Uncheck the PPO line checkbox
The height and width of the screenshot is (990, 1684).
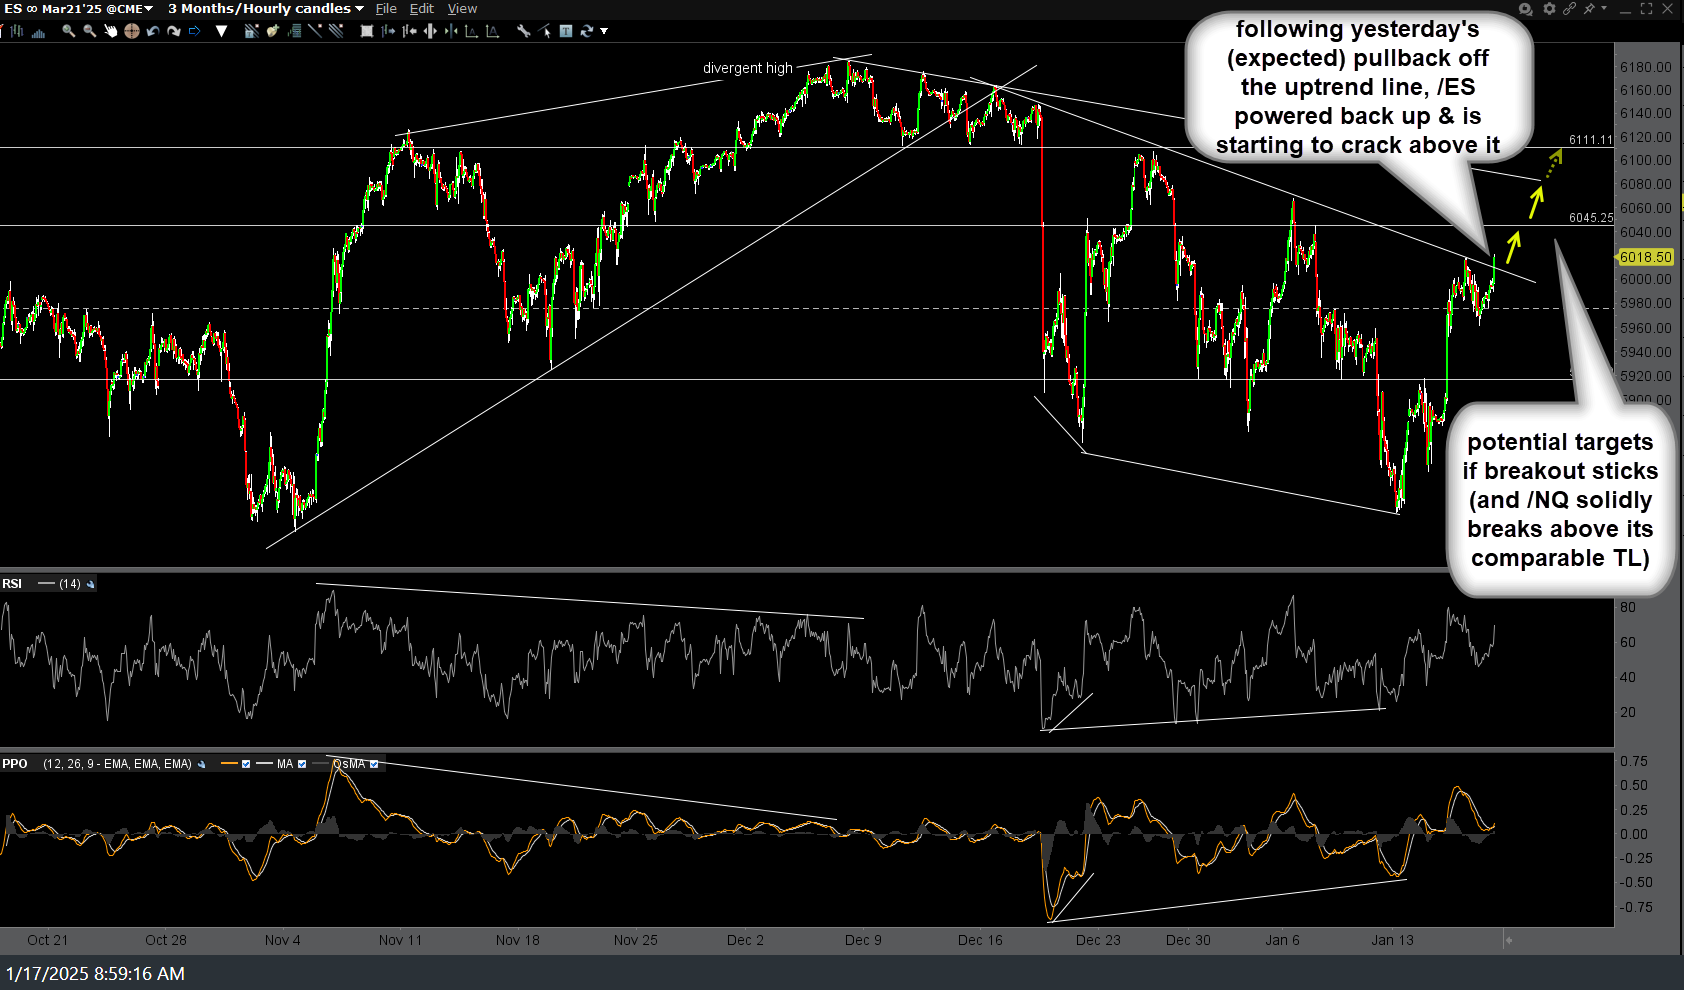[245, 764]
